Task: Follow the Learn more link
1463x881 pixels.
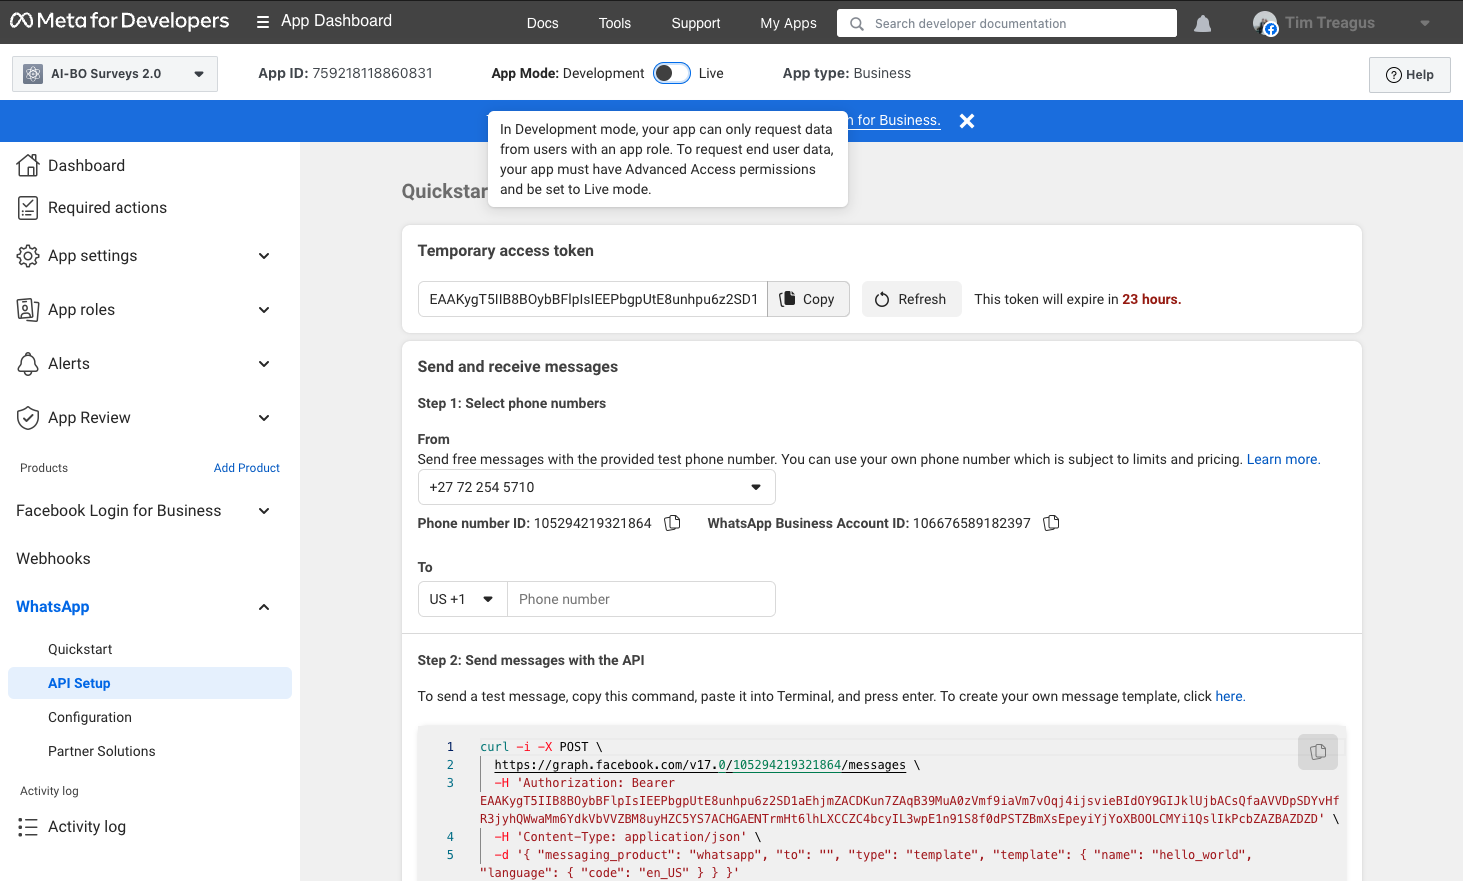Action: tap(1283, 460)
